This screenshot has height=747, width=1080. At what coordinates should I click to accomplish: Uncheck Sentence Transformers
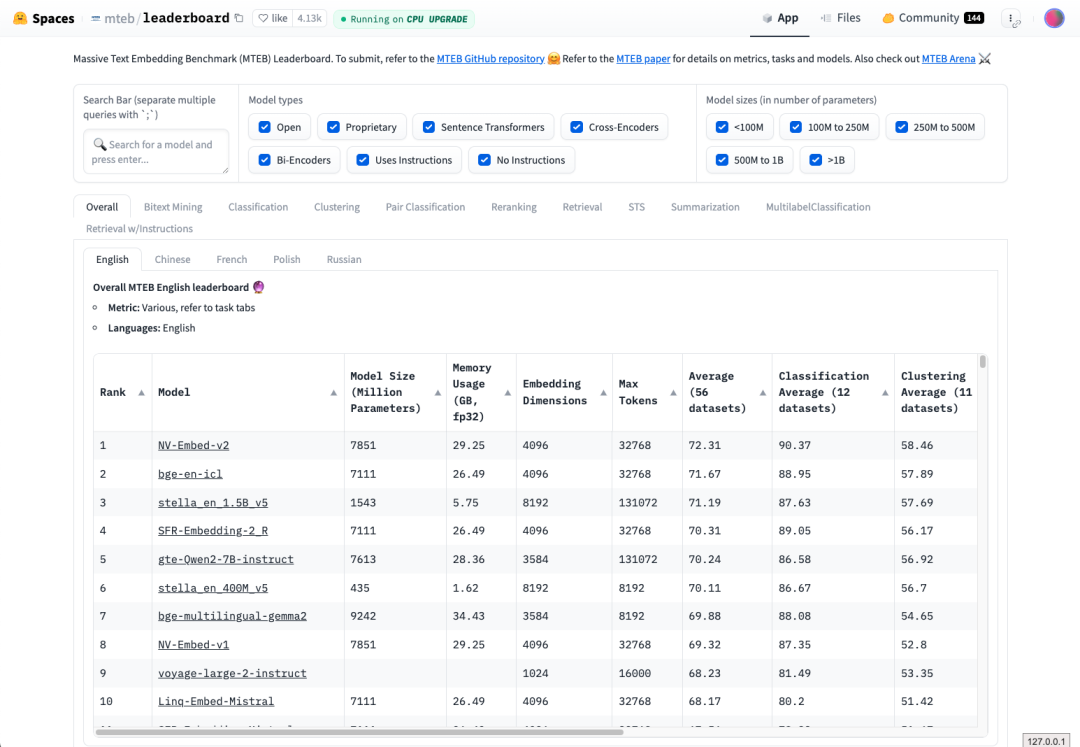point(428,127)
